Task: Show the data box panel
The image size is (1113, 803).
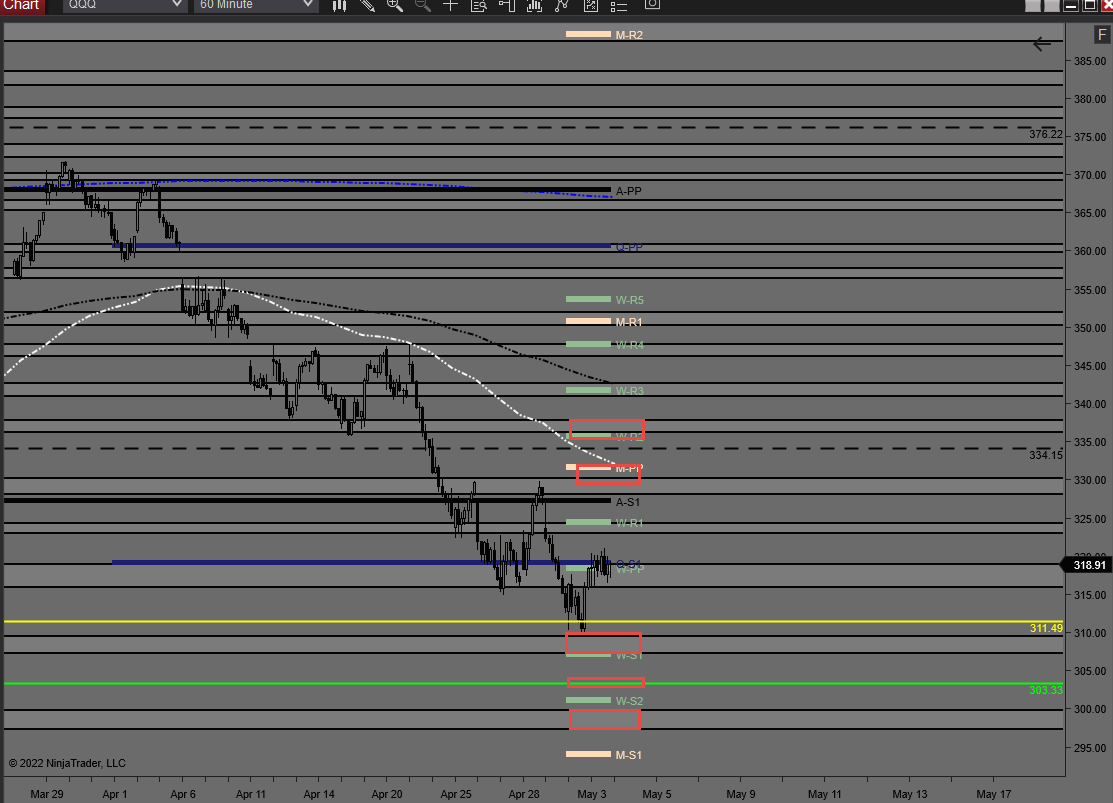Action: coord(479,5)
